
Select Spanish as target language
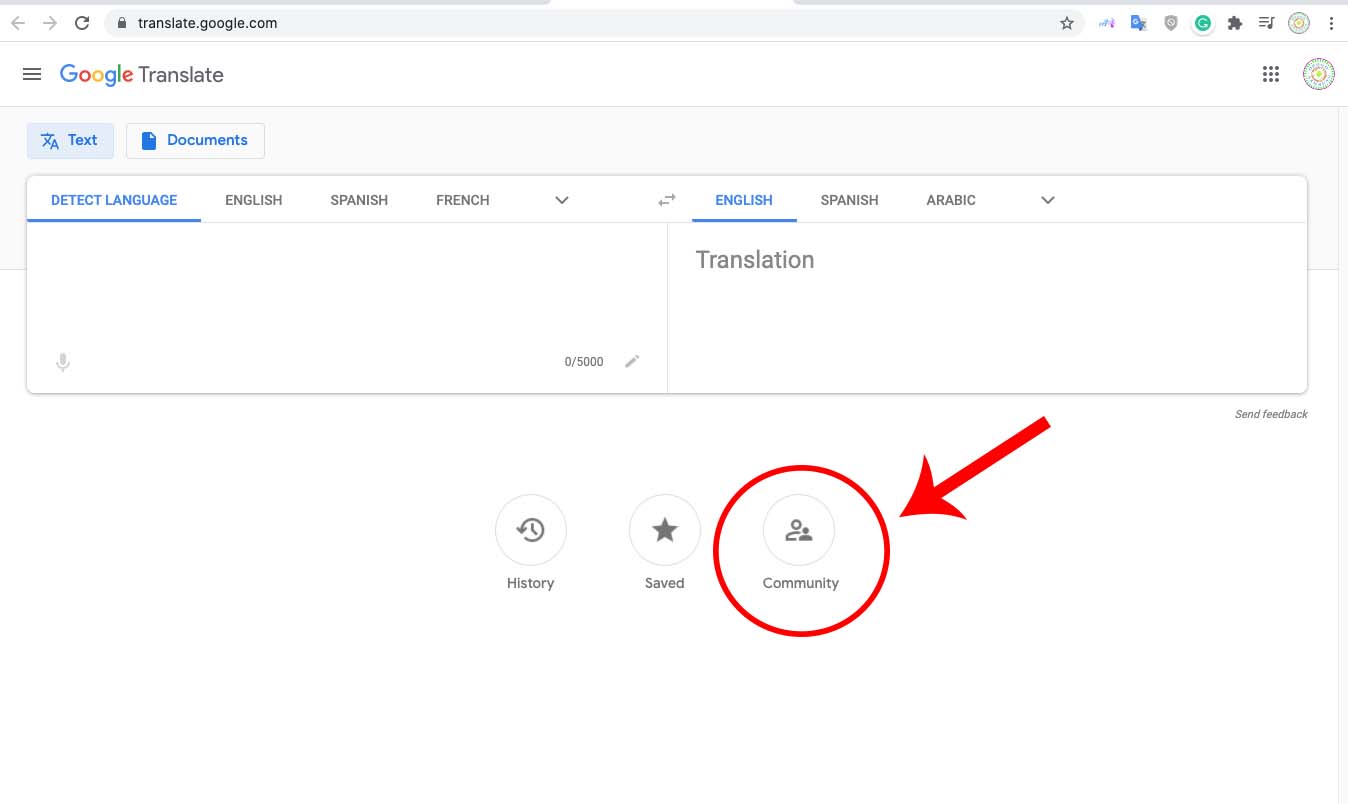point(850,200)
